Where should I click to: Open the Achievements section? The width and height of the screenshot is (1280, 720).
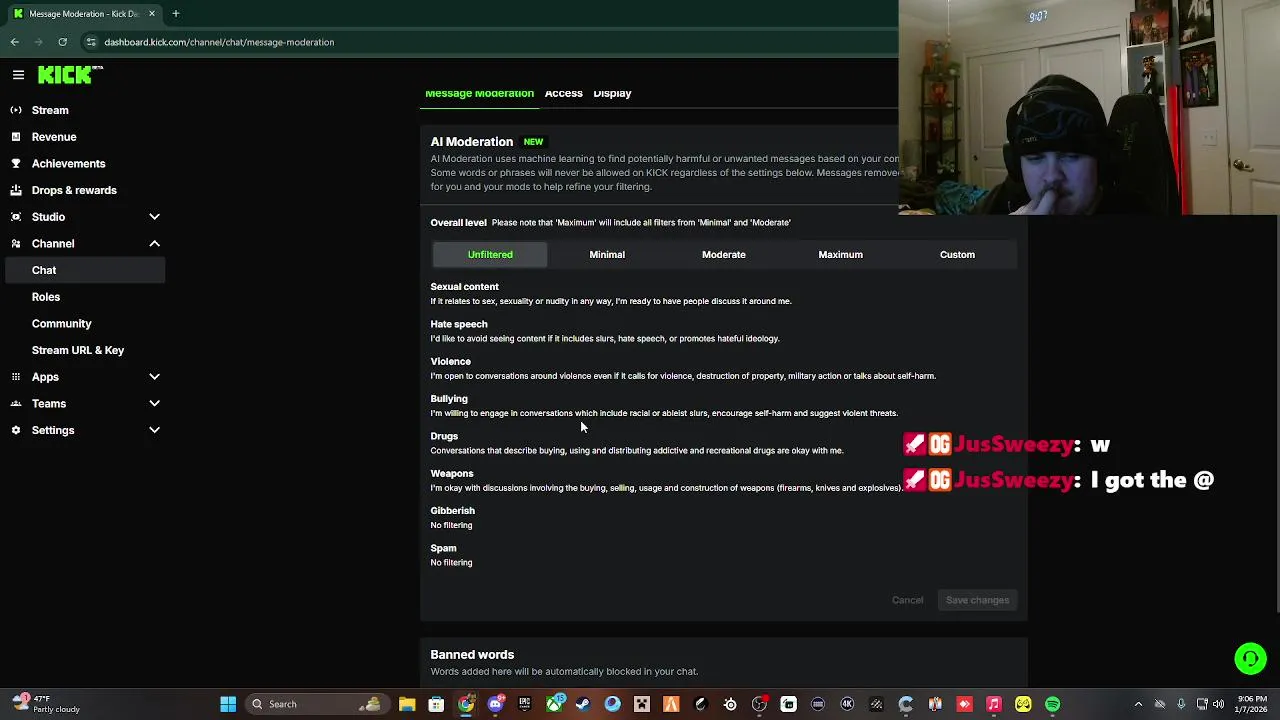(68, 163)
